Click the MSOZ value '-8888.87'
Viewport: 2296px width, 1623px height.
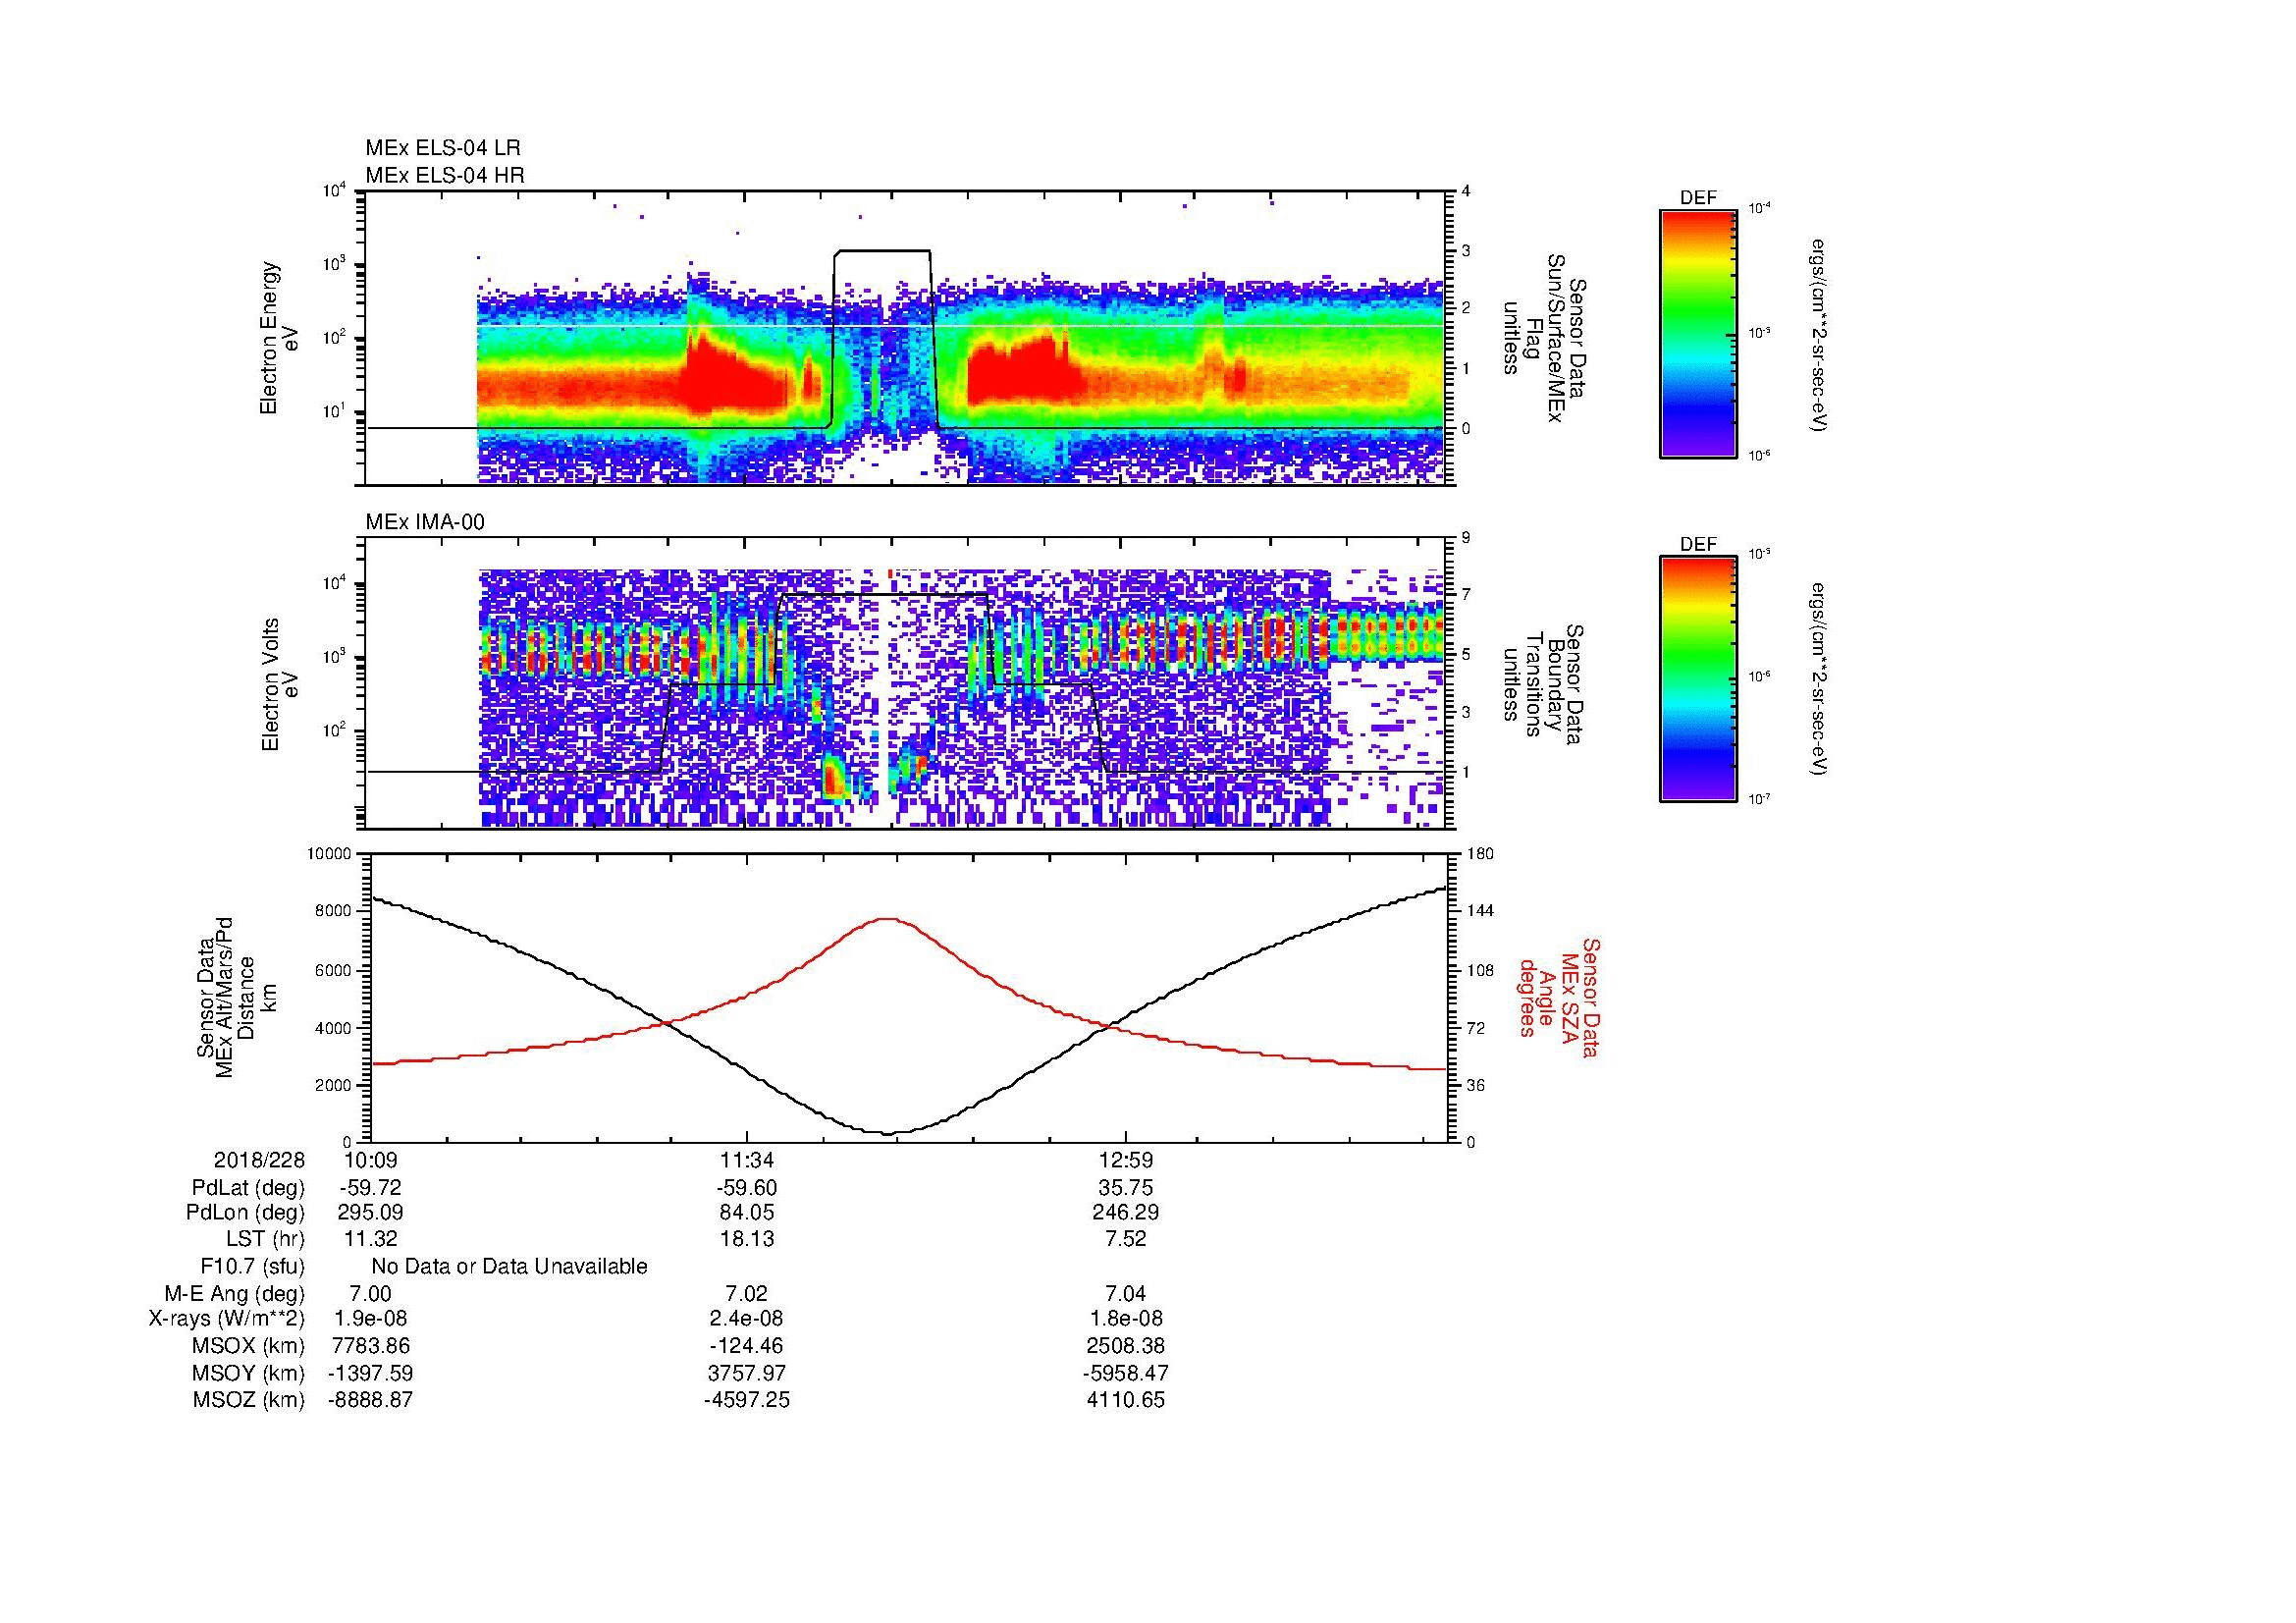(x=370, y=1401)
